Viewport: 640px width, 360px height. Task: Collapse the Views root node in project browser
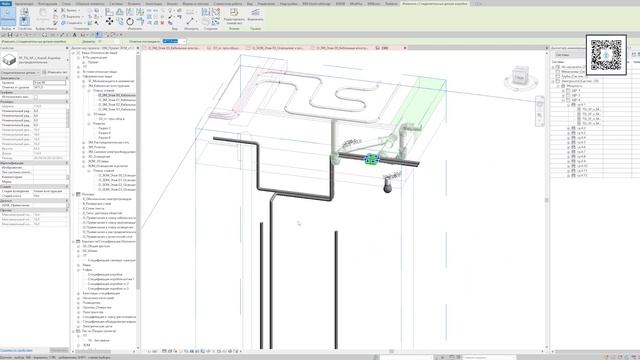pos(74,53)
